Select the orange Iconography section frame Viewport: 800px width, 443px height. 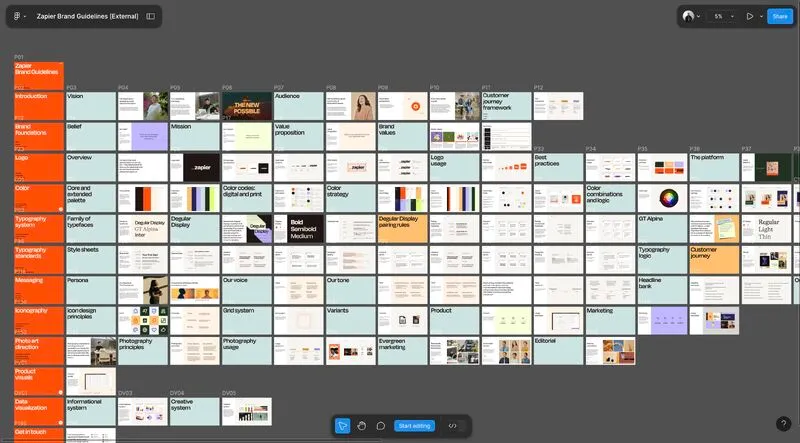click(x=39, y=321)
